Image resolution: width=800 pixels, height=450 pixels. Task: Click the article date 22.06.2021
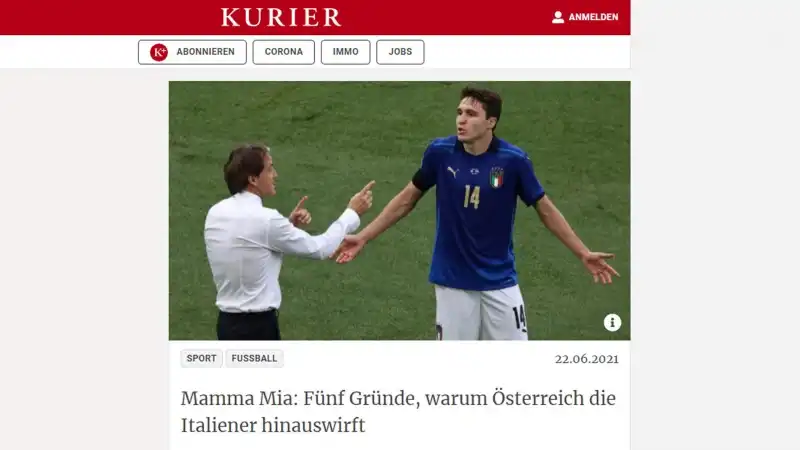click(x=587, y=359)
